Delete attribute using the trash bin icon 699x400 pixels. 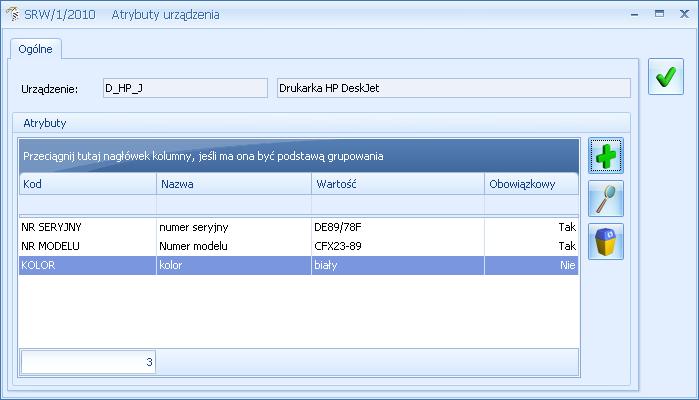[605, 242]
